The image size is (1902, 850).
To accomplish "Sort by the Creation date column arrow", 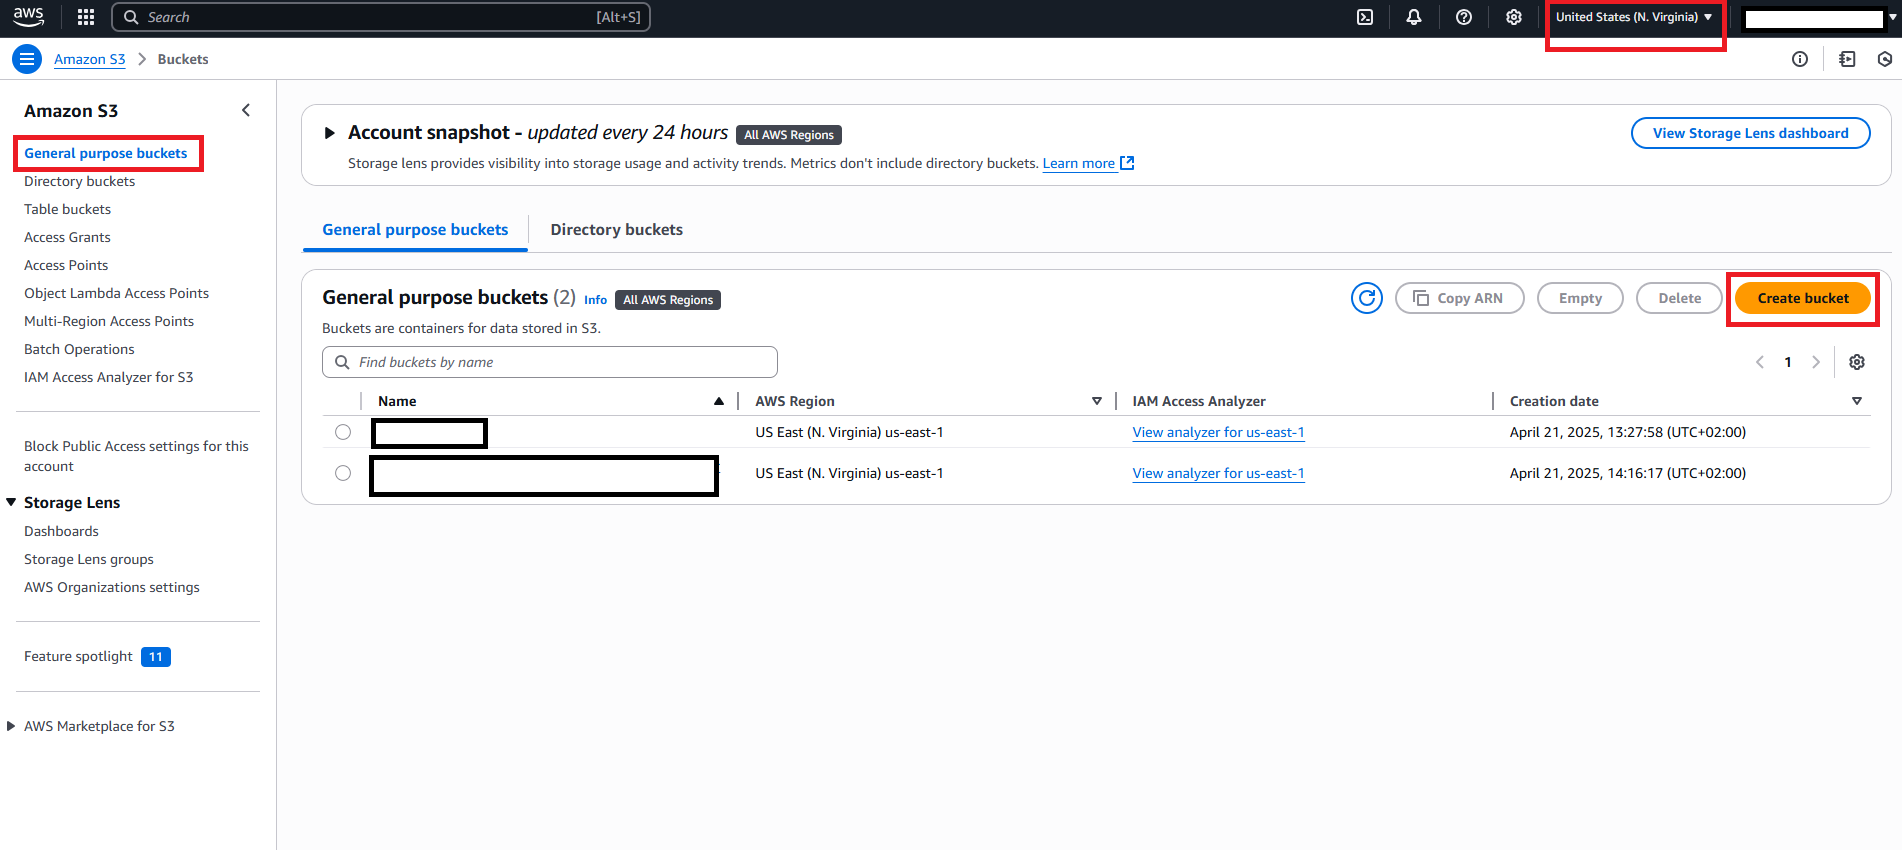I will coord(1857,401).
